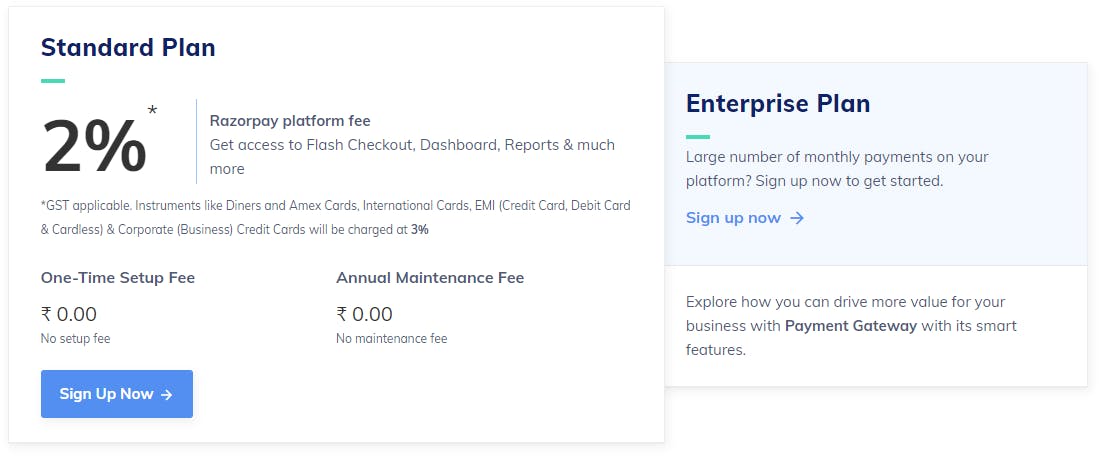This screenshot has width=1108, height=456.
Task: Click the 'Razorpay platform fee' label
Action: coord(290,120)
